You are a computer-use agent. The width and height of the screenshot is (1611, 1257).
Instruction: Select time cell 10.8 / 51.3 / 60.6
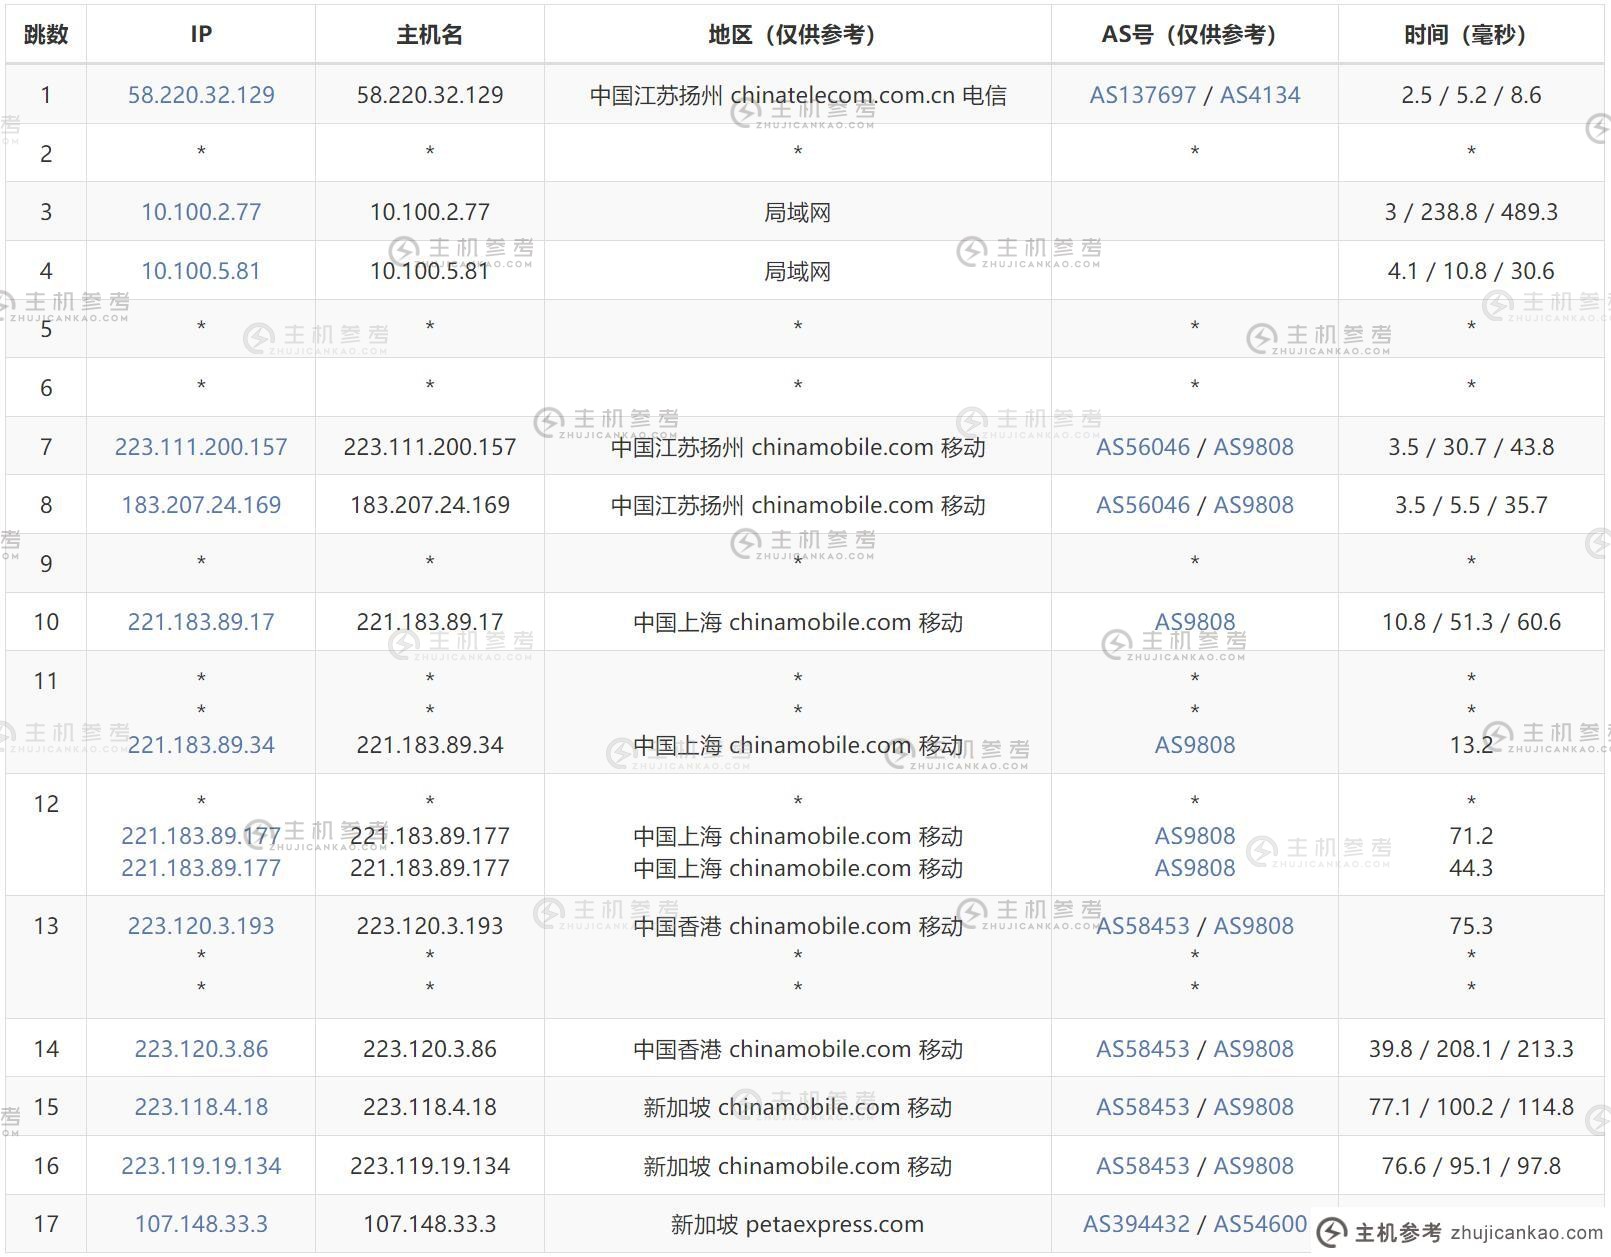1471,622
